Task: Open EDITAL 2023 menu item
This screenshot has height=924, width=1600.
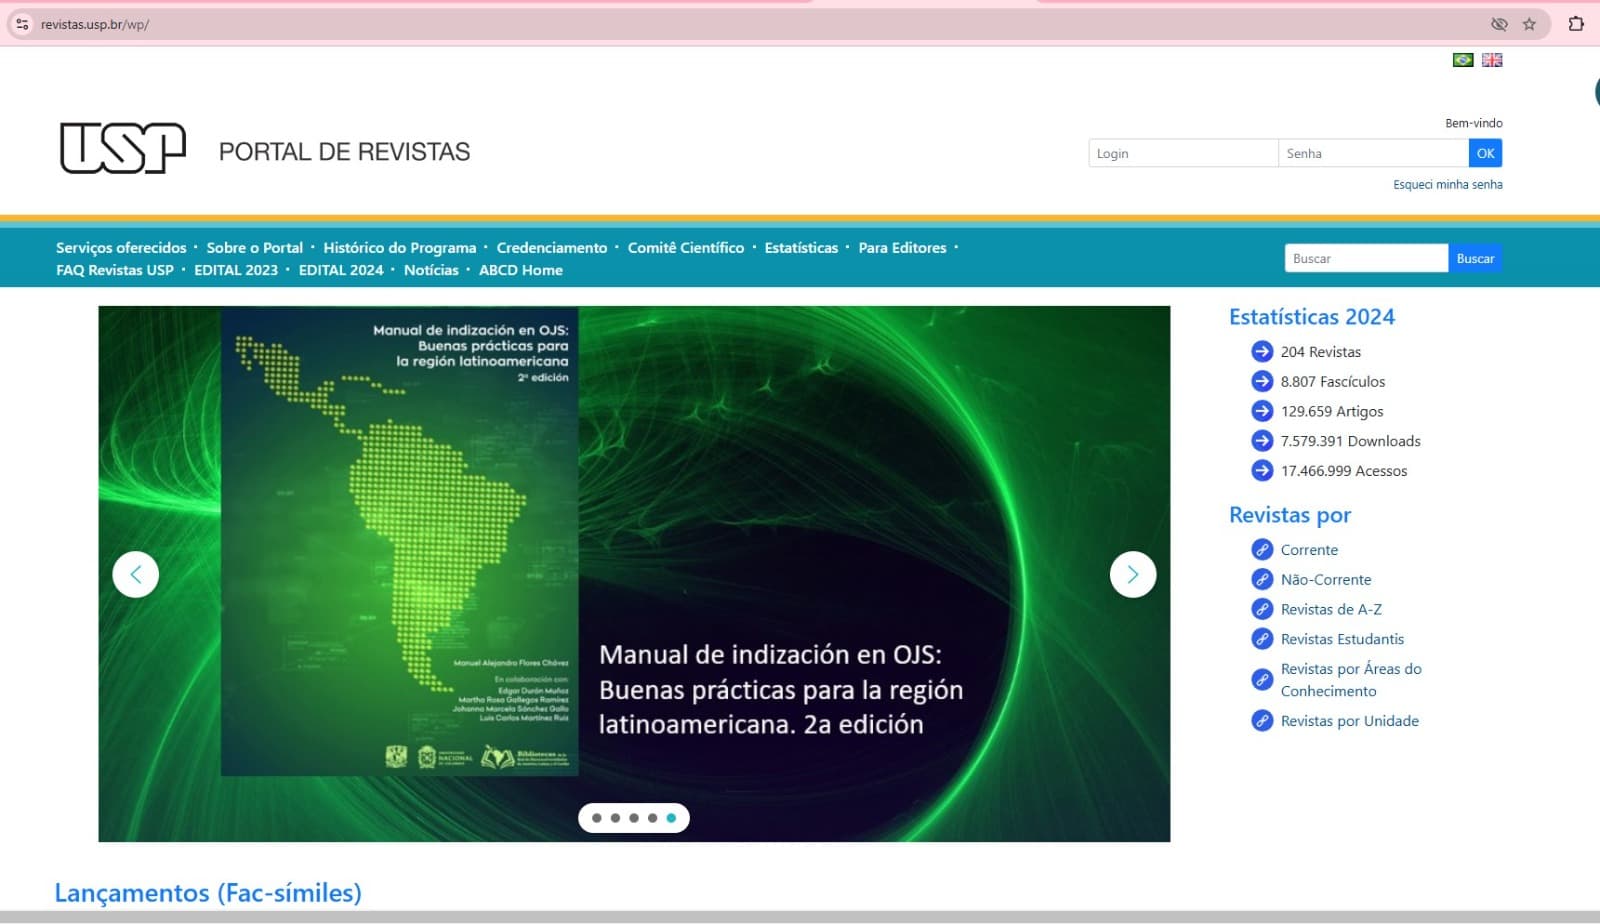Action: (236, 270)
